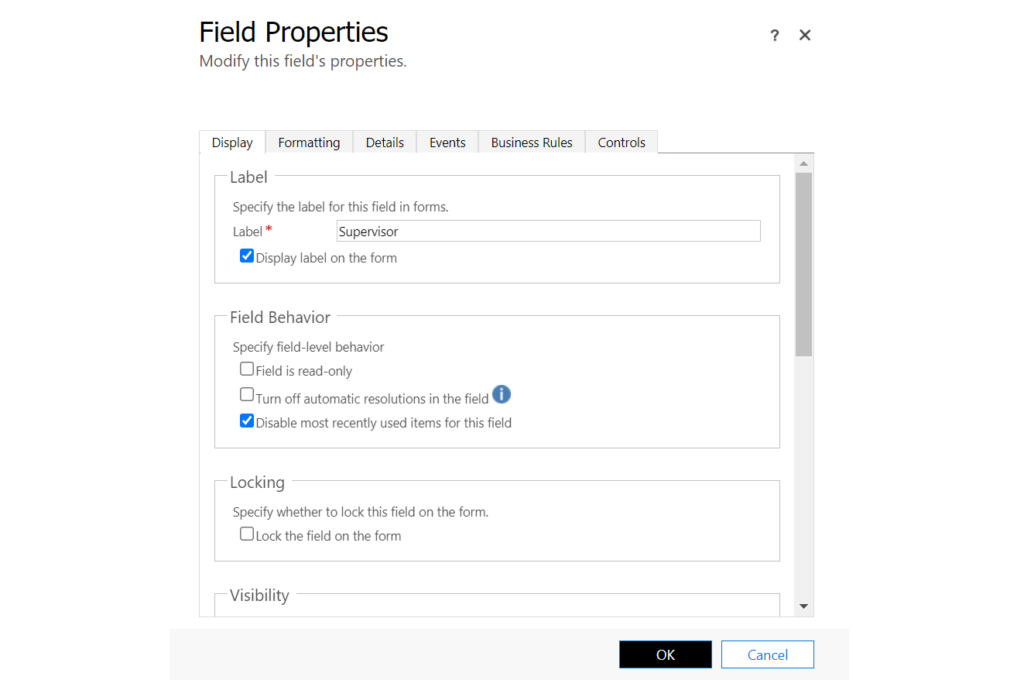View the Business Rules tab

531,142
